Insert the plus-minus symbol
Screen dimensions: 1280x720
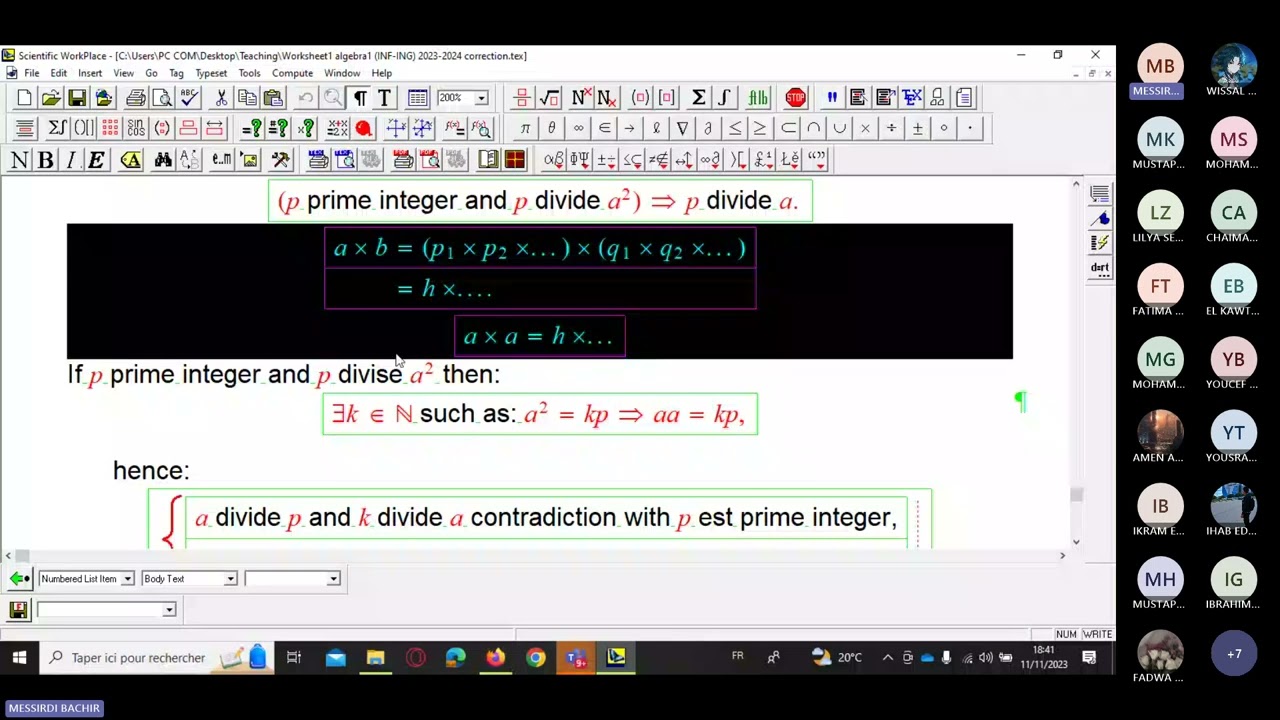(917, 128)
